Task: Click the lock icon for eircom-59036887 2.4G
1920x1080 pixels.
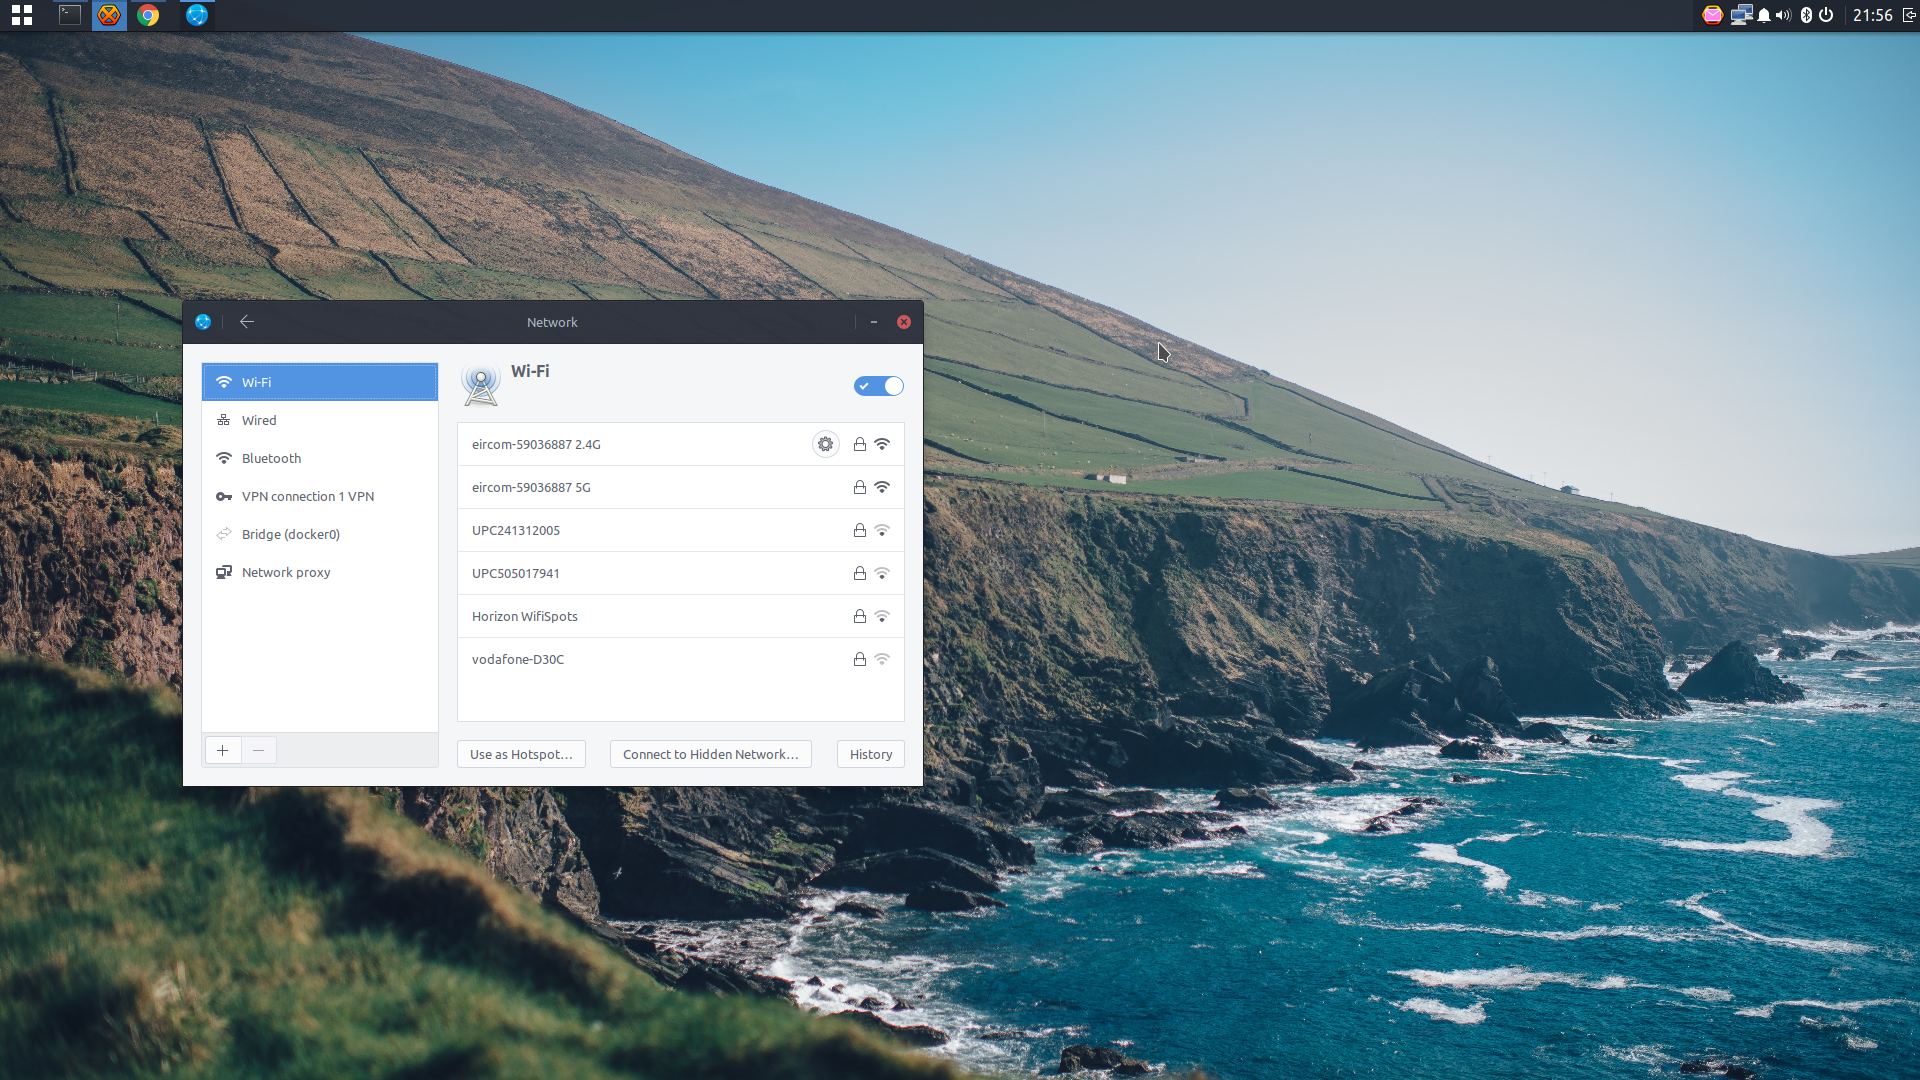Action: pyautogui.click(x=859, y=444)
